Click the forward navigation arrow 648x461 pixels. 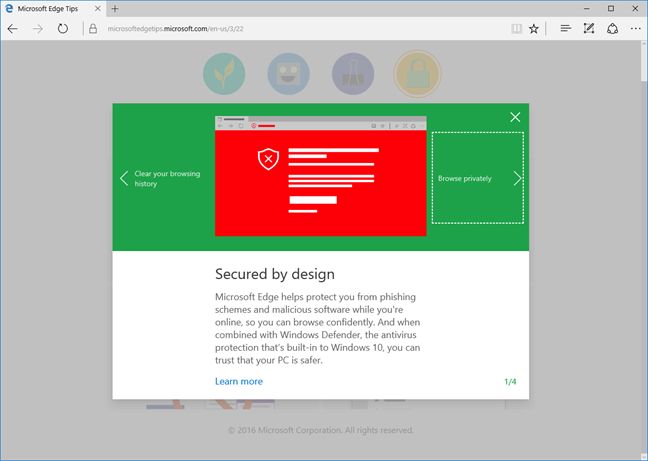click(38, 29)
